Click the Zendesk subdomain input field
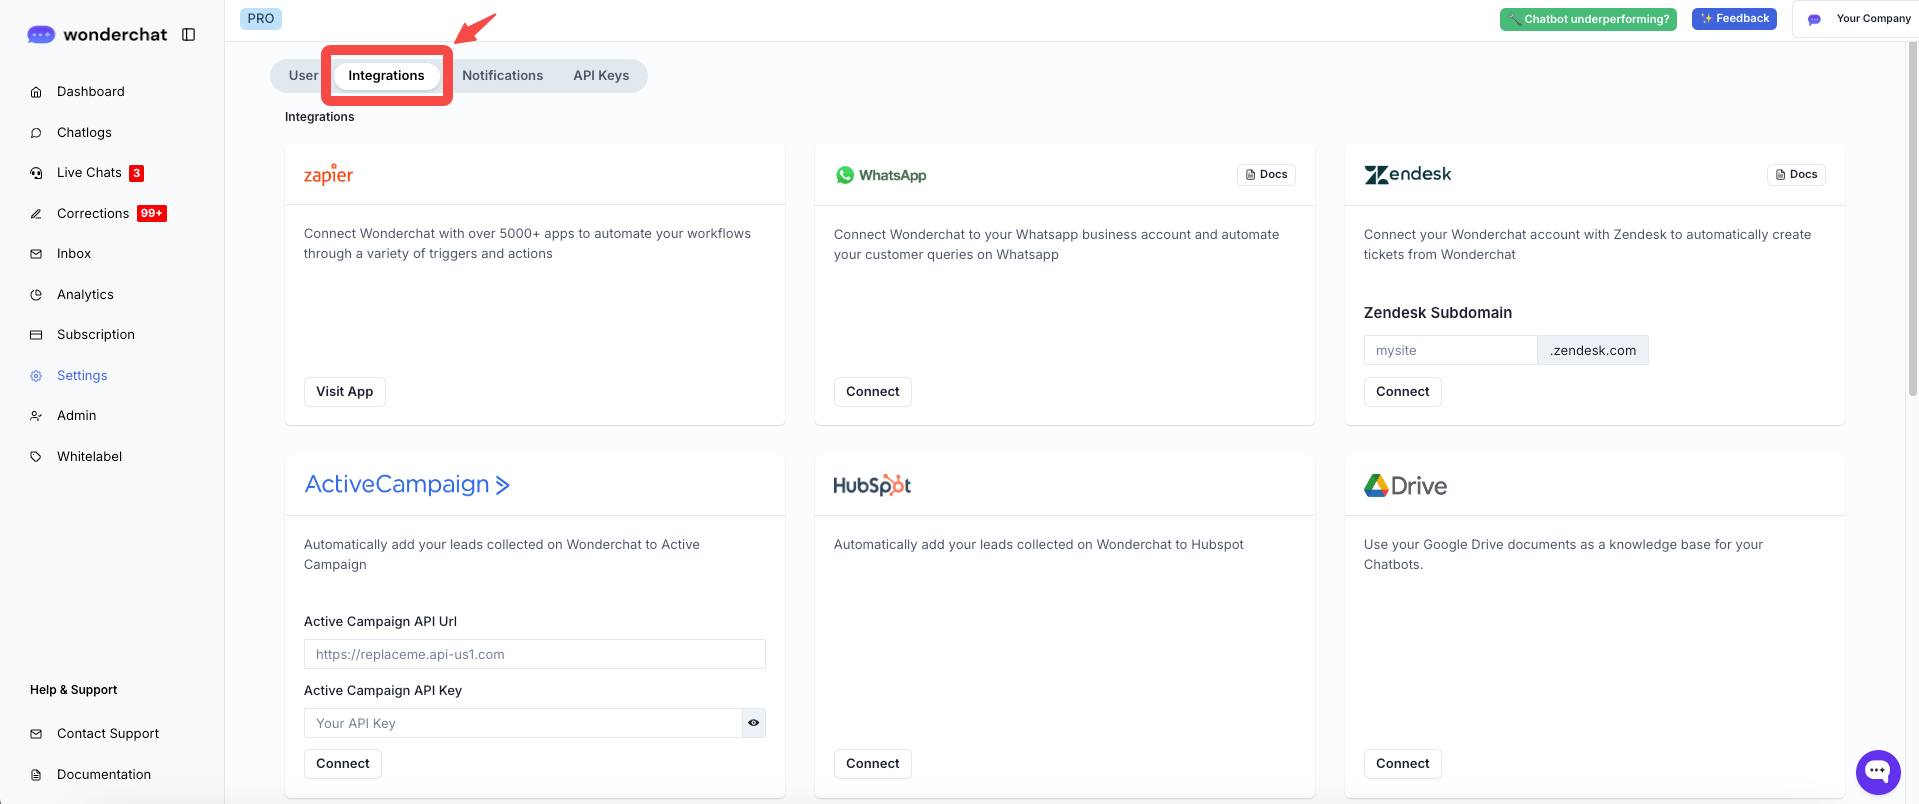The height and width of the screenshot is (804, 1919). point(1449,351)
